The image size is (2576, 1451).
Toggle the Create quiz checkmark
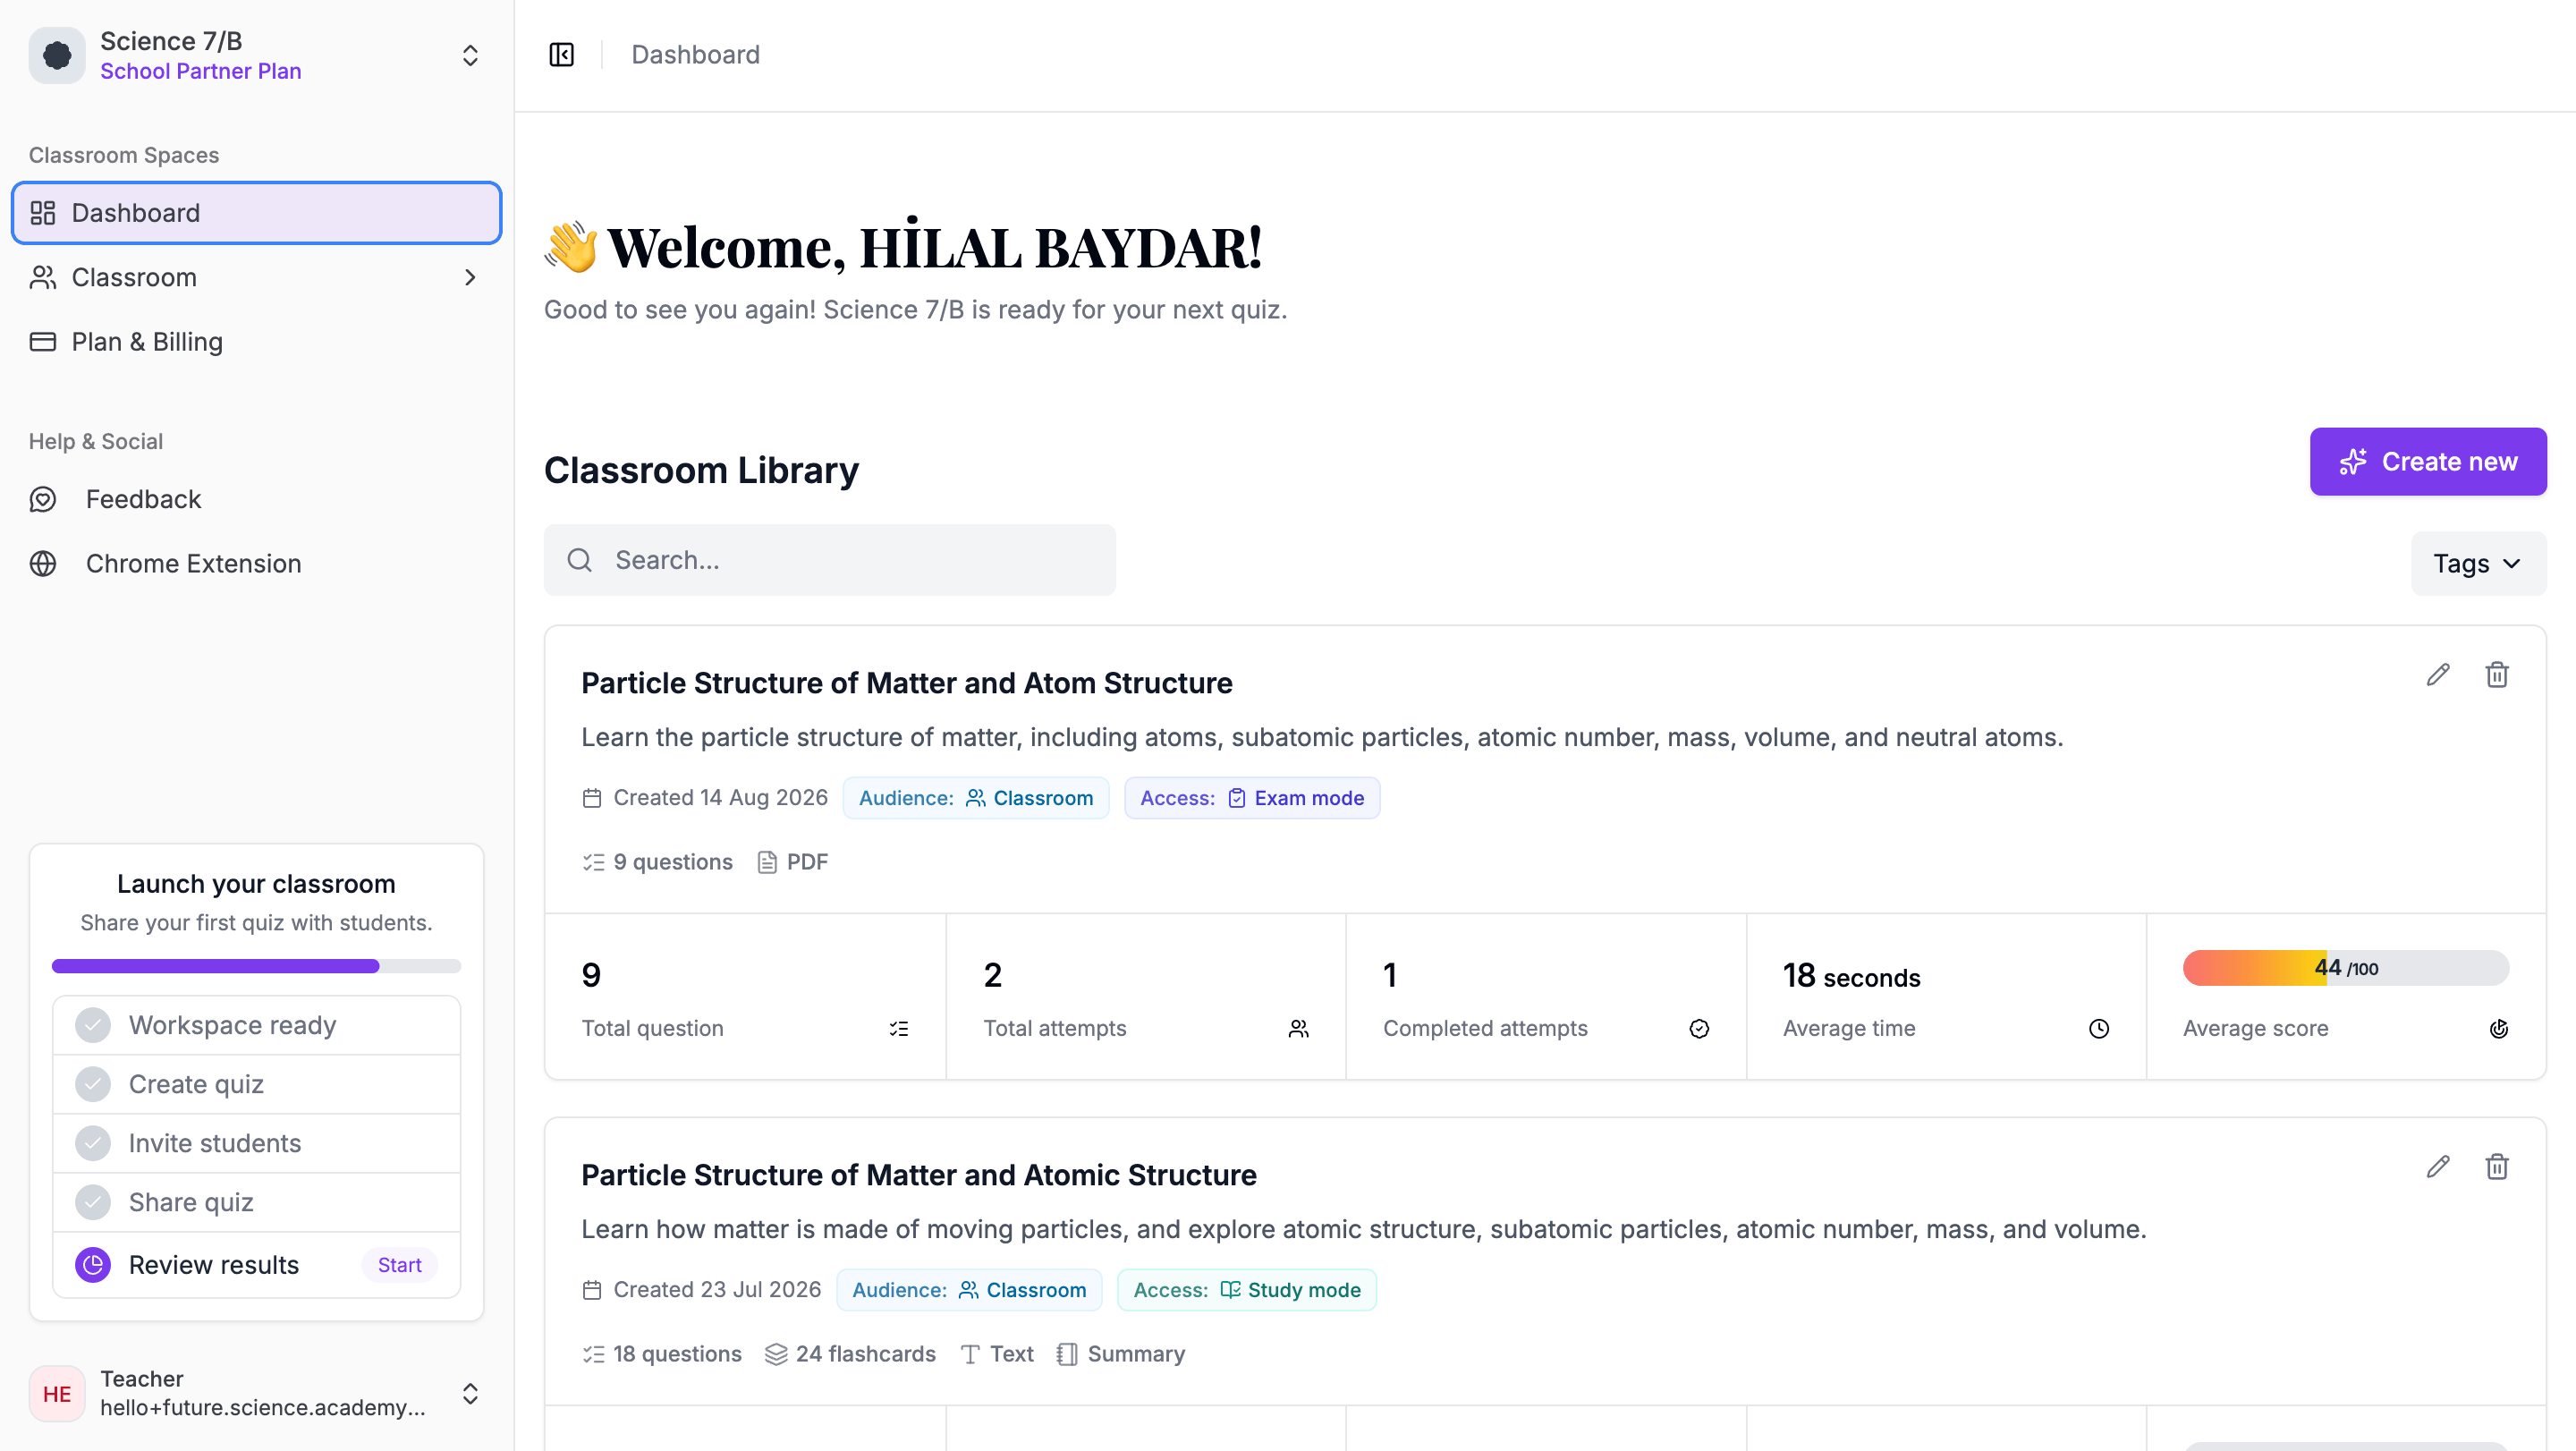[93, 1084]
